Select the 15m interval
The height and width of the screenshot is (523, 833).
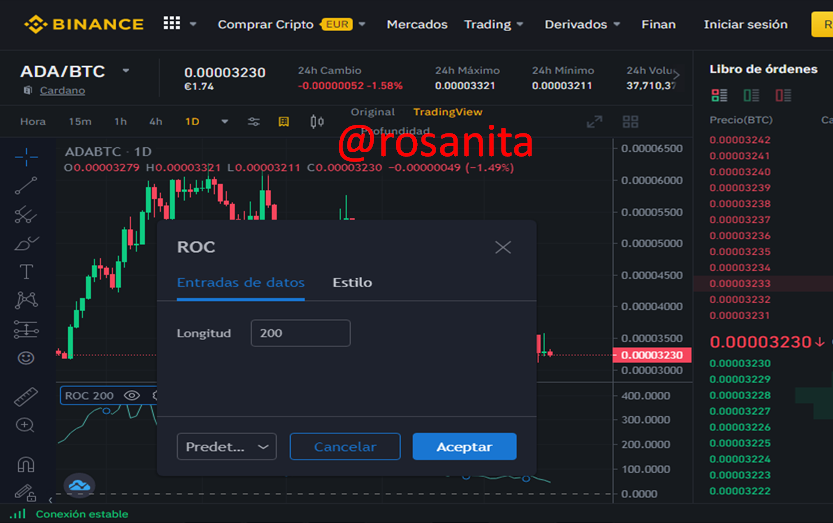pos(80,122)
